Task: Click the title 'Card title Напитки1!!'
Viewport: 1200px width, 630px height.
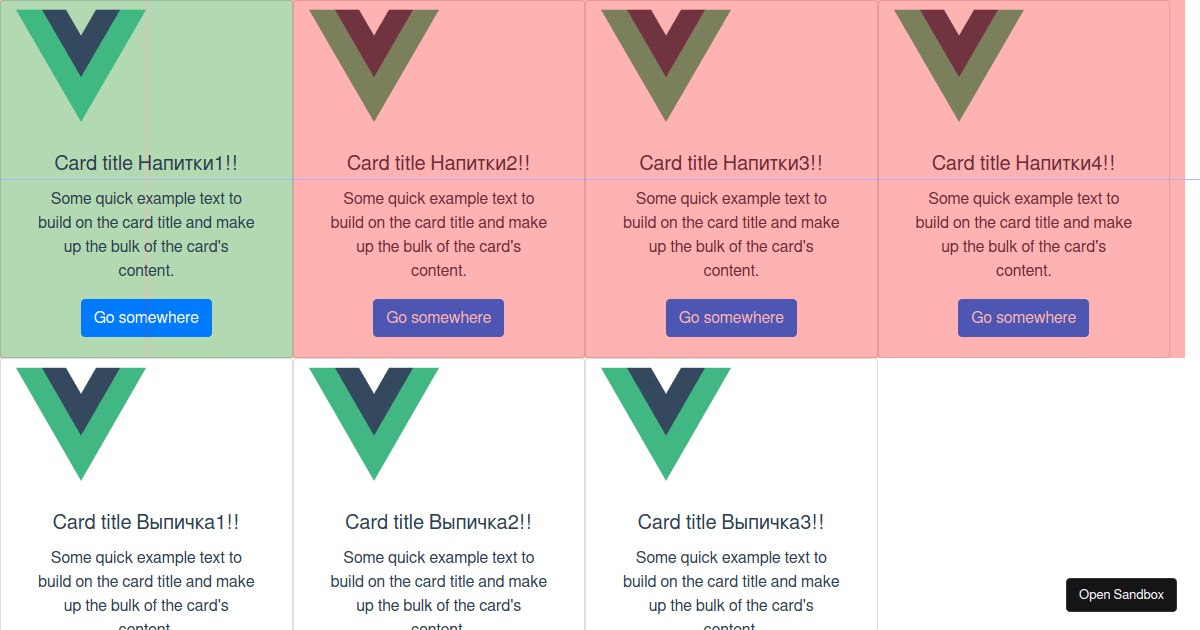Action: point(146,163)
